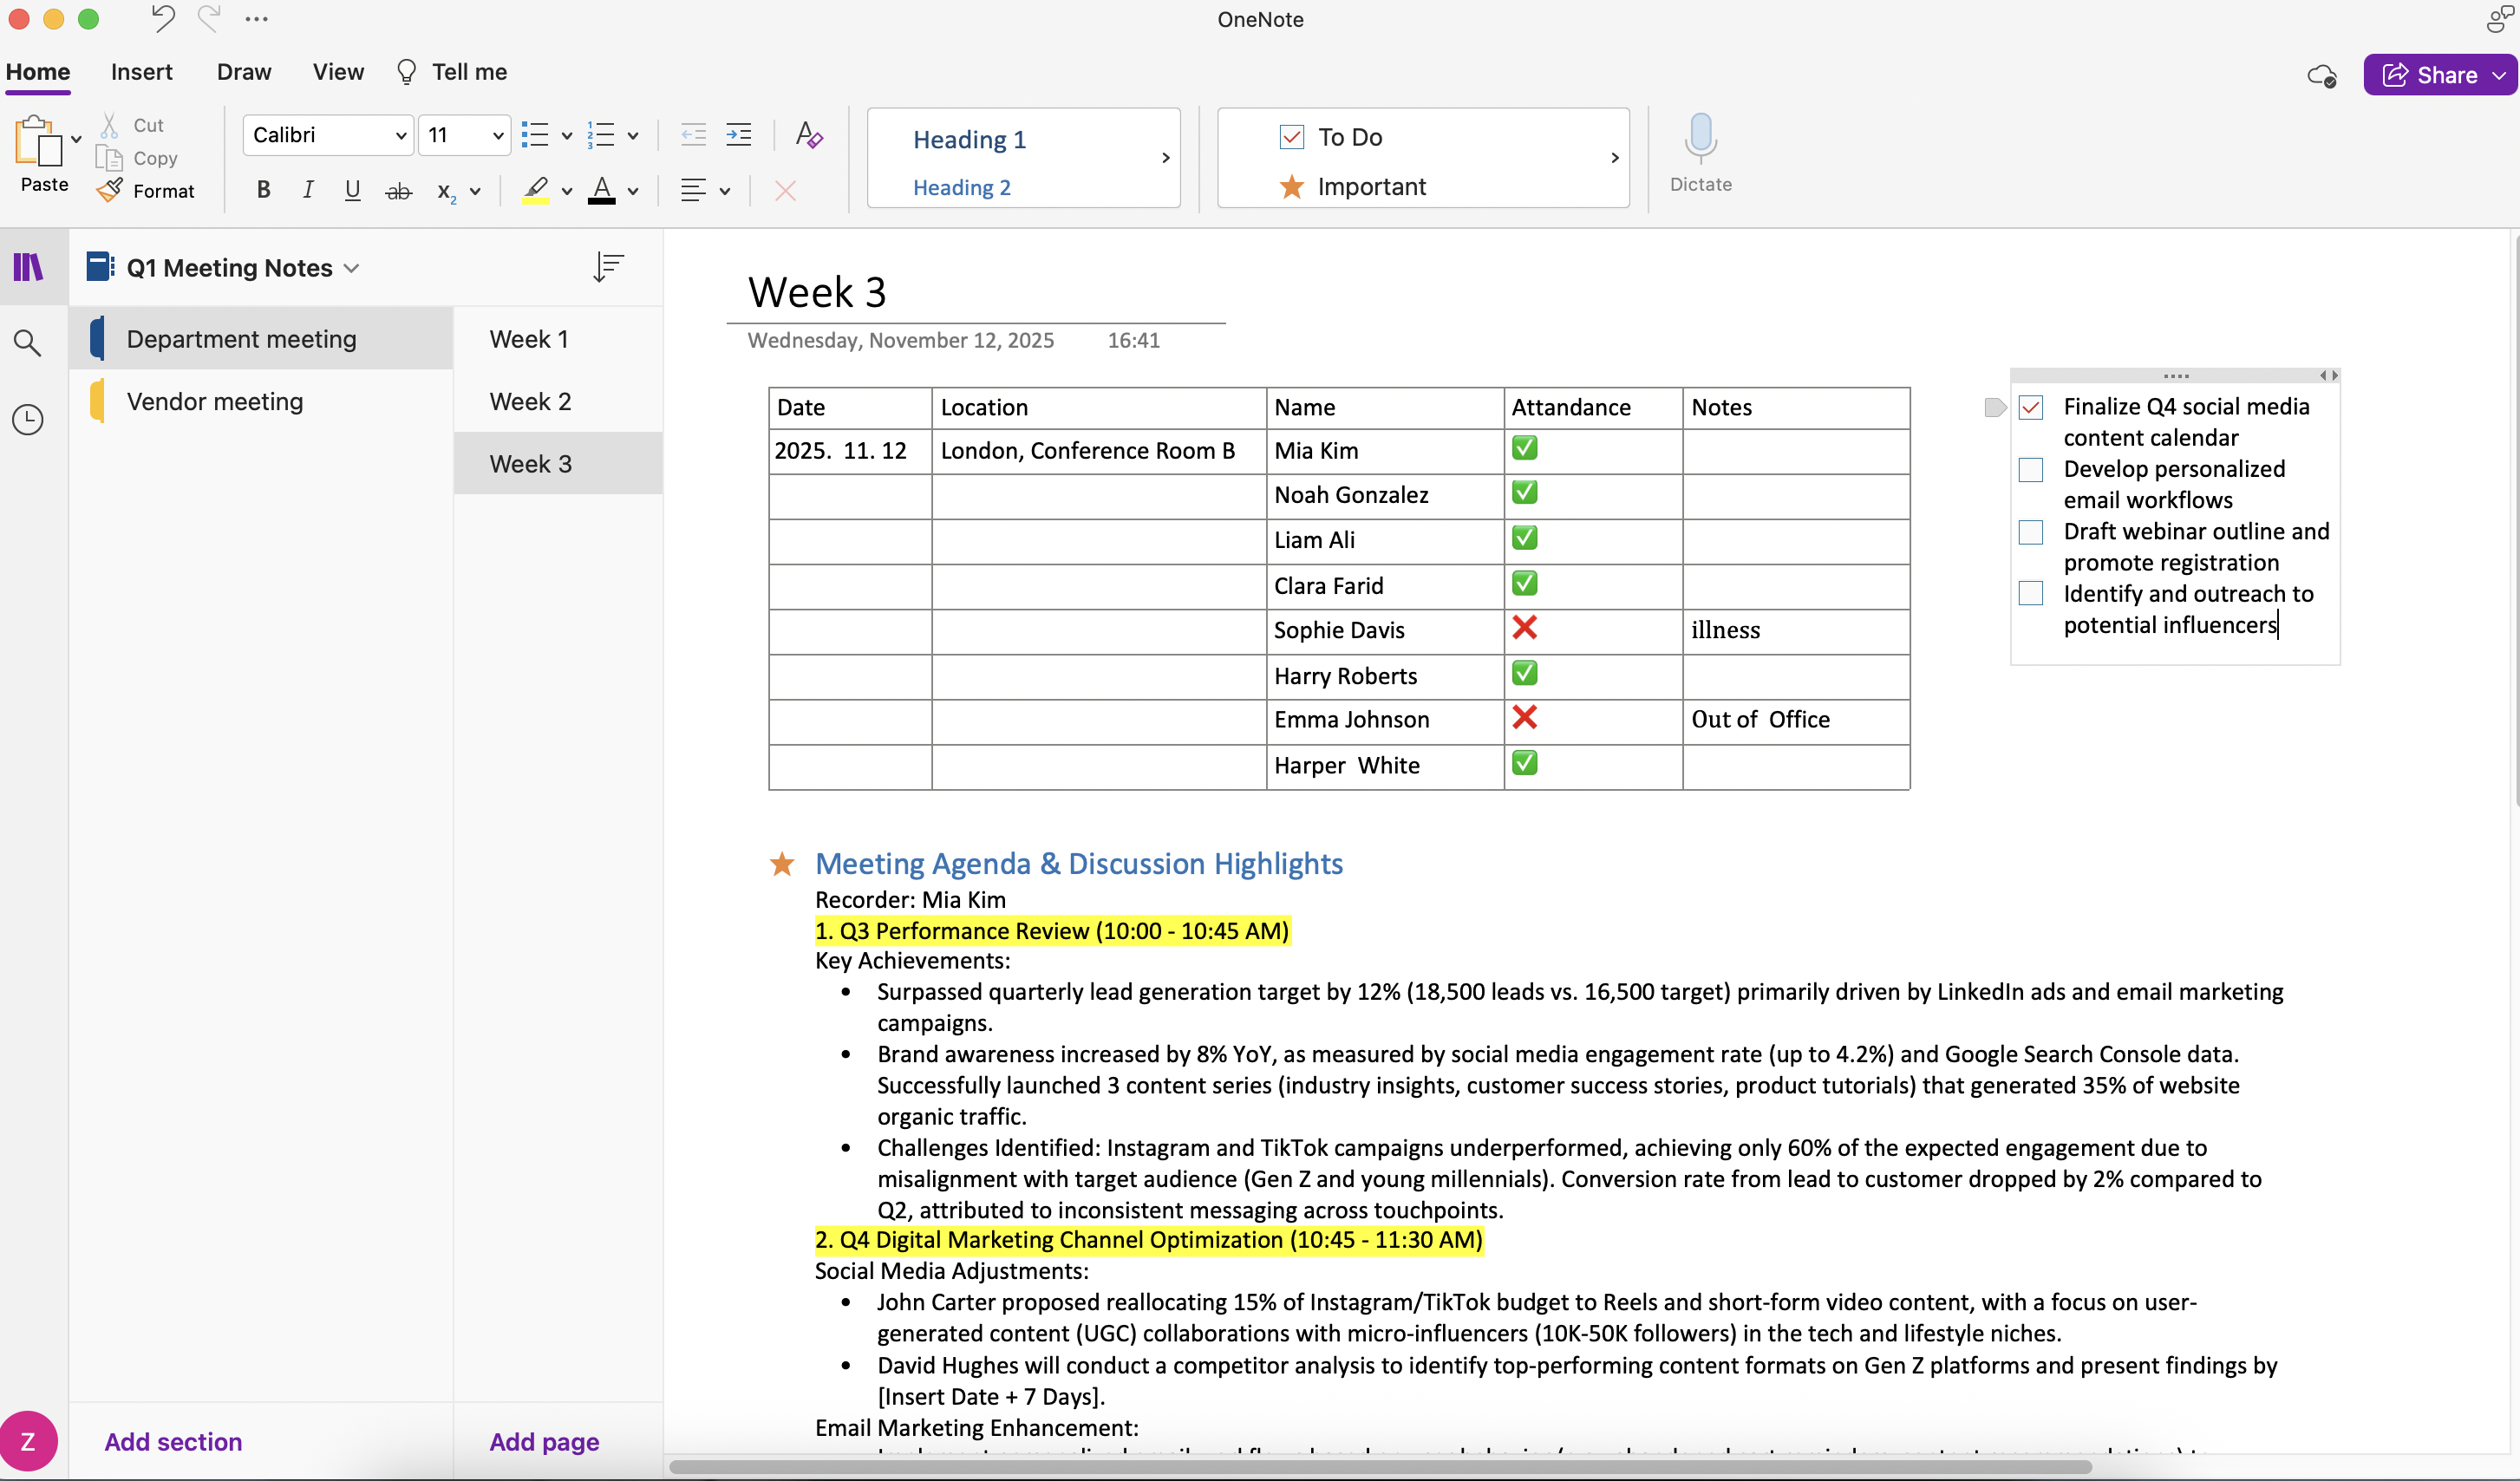Click the Increase indent icon
This screenshot has height=1481, width=2520.
pos(738,135)
